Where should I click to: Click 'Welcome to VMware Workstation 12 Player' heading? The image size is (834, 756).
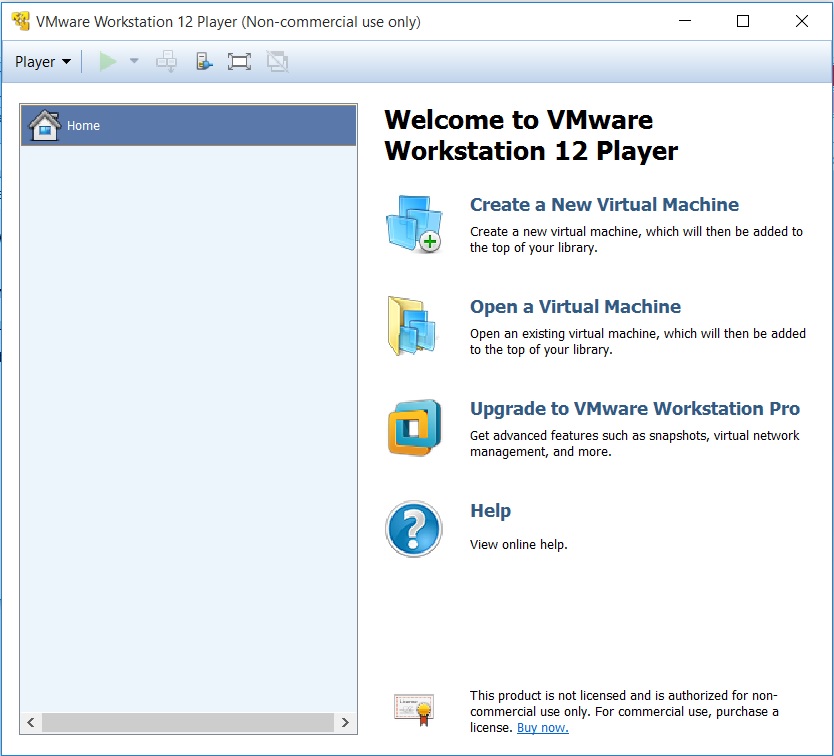tap(531, 135)
